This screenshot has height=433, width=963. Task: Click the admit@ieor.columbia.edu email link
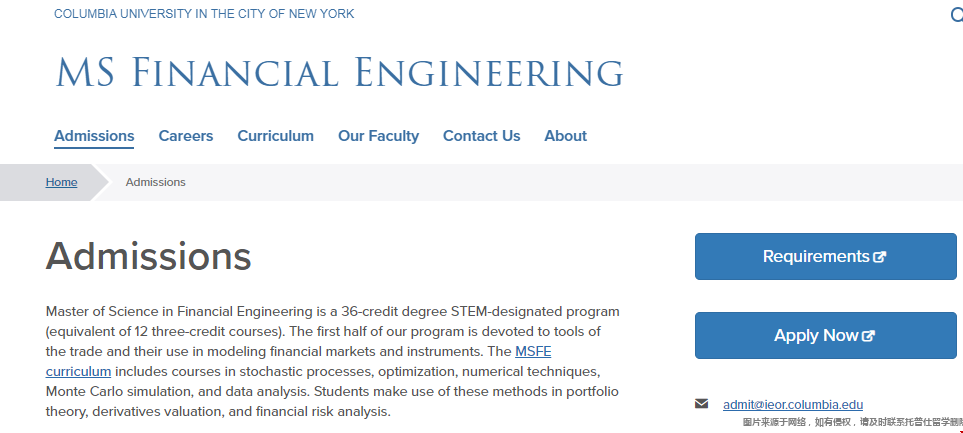(793, 405)
